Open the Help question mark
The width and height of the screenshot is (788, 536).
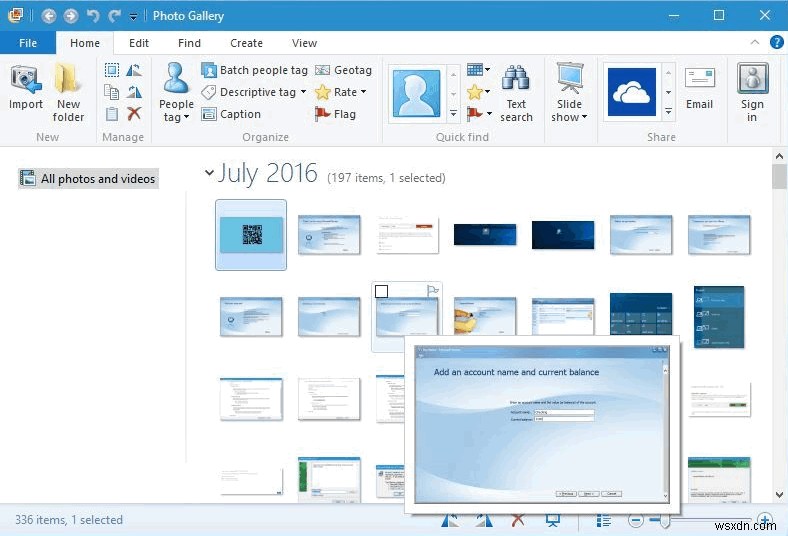(776, 42)
